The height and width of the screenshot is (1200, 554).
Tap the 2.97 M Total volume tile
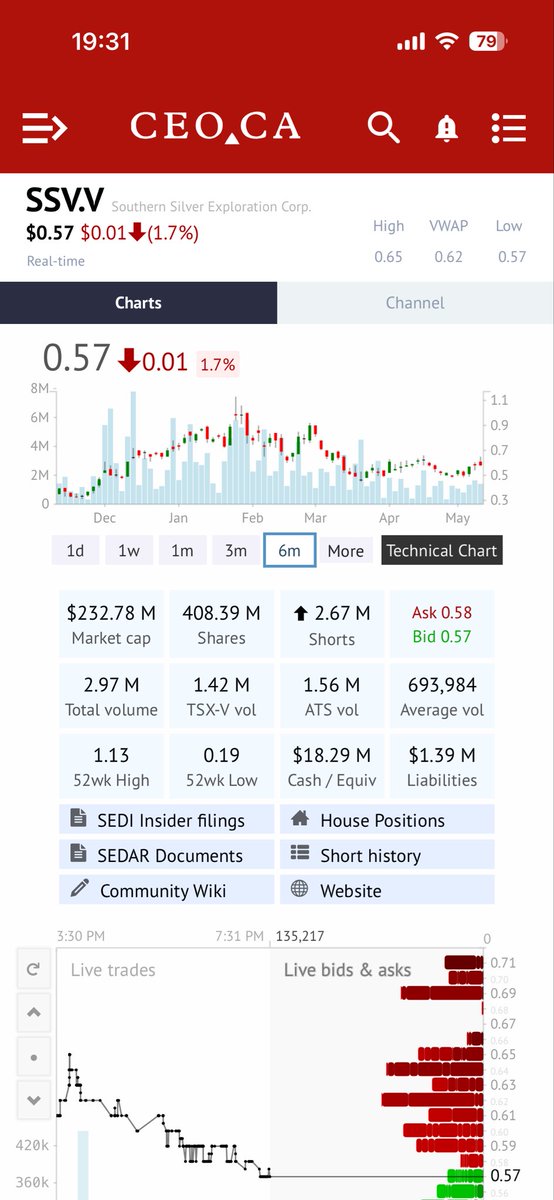(112, 697)
